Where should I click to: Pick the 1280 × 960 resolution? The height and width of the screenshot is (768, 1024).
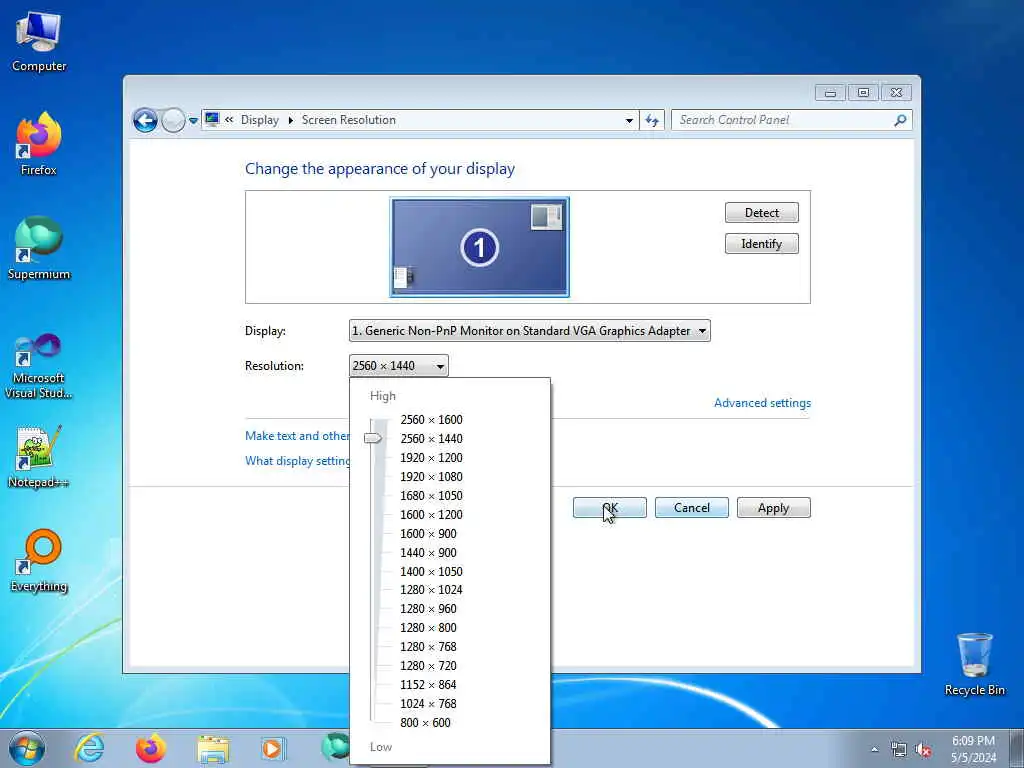click(x=428, y=608)
